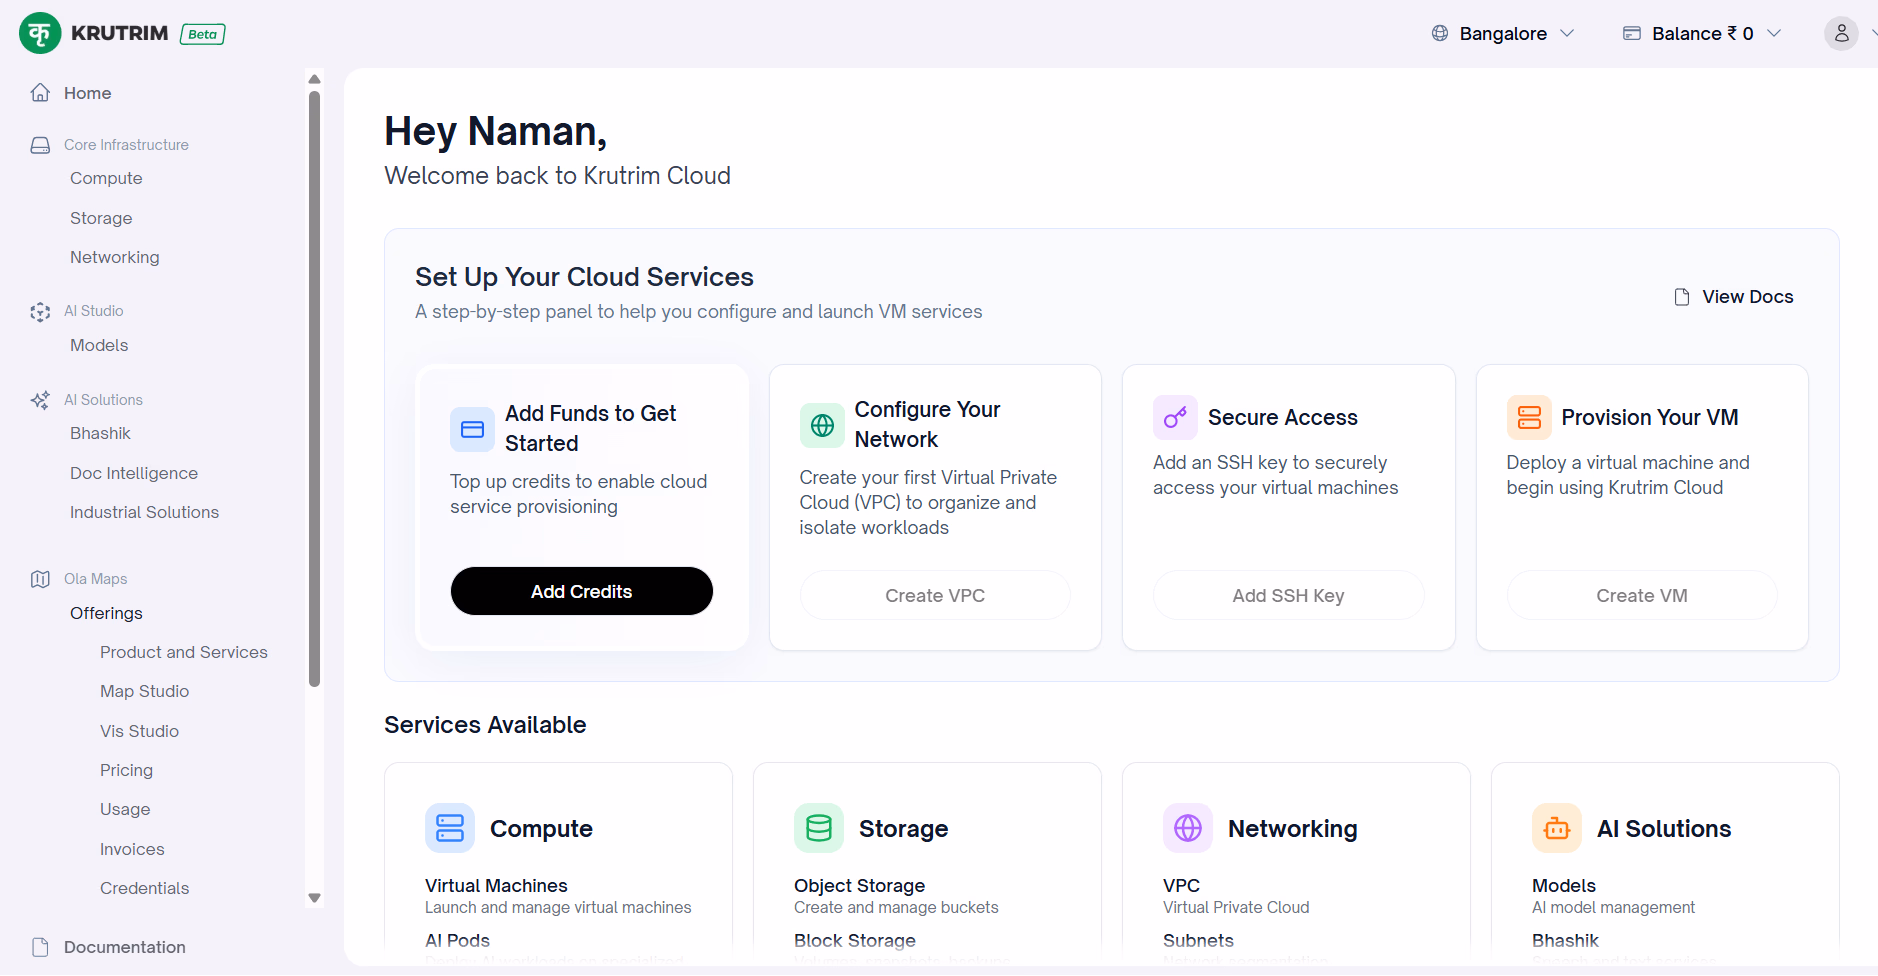Screen dimensions: 1878x976
Task: Open AI Pods in Compute card
Action: [x=457, y=941]
